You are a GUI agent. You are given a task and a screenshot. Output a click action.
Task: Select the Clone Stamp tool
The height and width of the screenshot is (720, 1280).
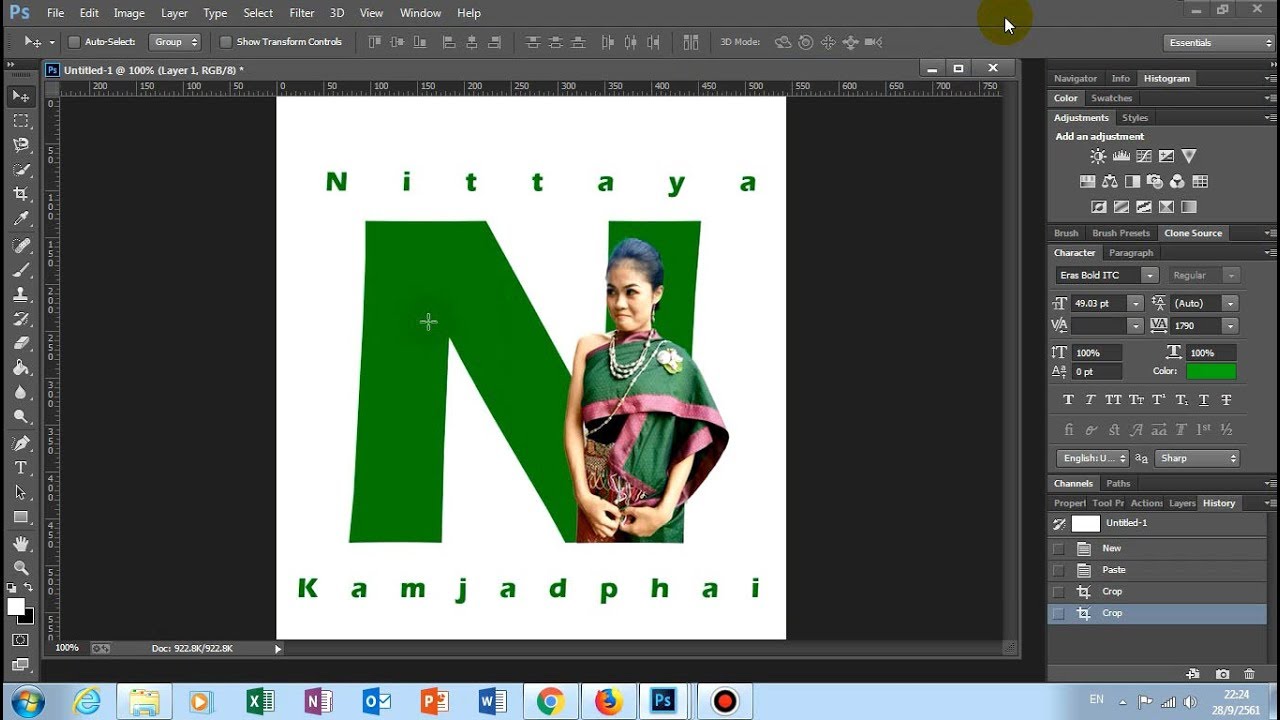click(x=21, y=295)
